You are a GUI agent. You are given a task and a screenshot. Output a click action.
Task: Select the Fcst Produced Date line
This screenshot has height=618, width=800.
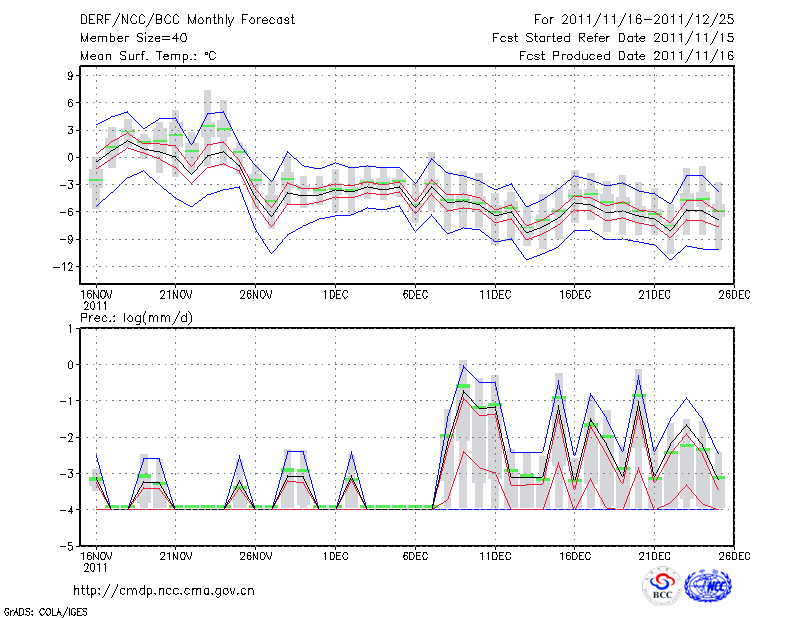pos(626,56)
